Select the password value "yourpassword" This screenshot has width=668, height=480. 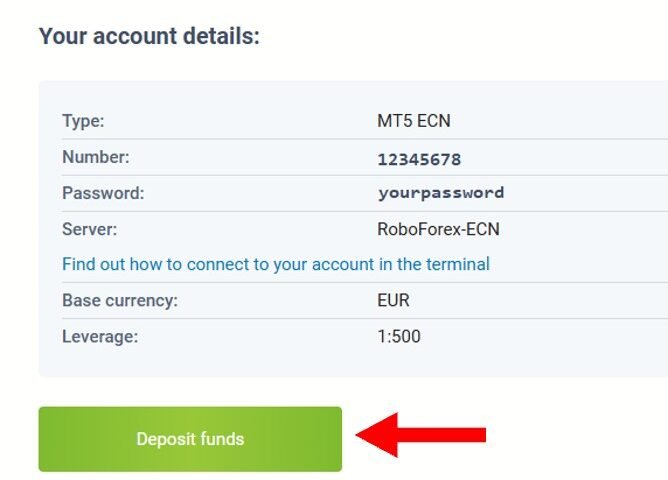[x=440, y=193]
